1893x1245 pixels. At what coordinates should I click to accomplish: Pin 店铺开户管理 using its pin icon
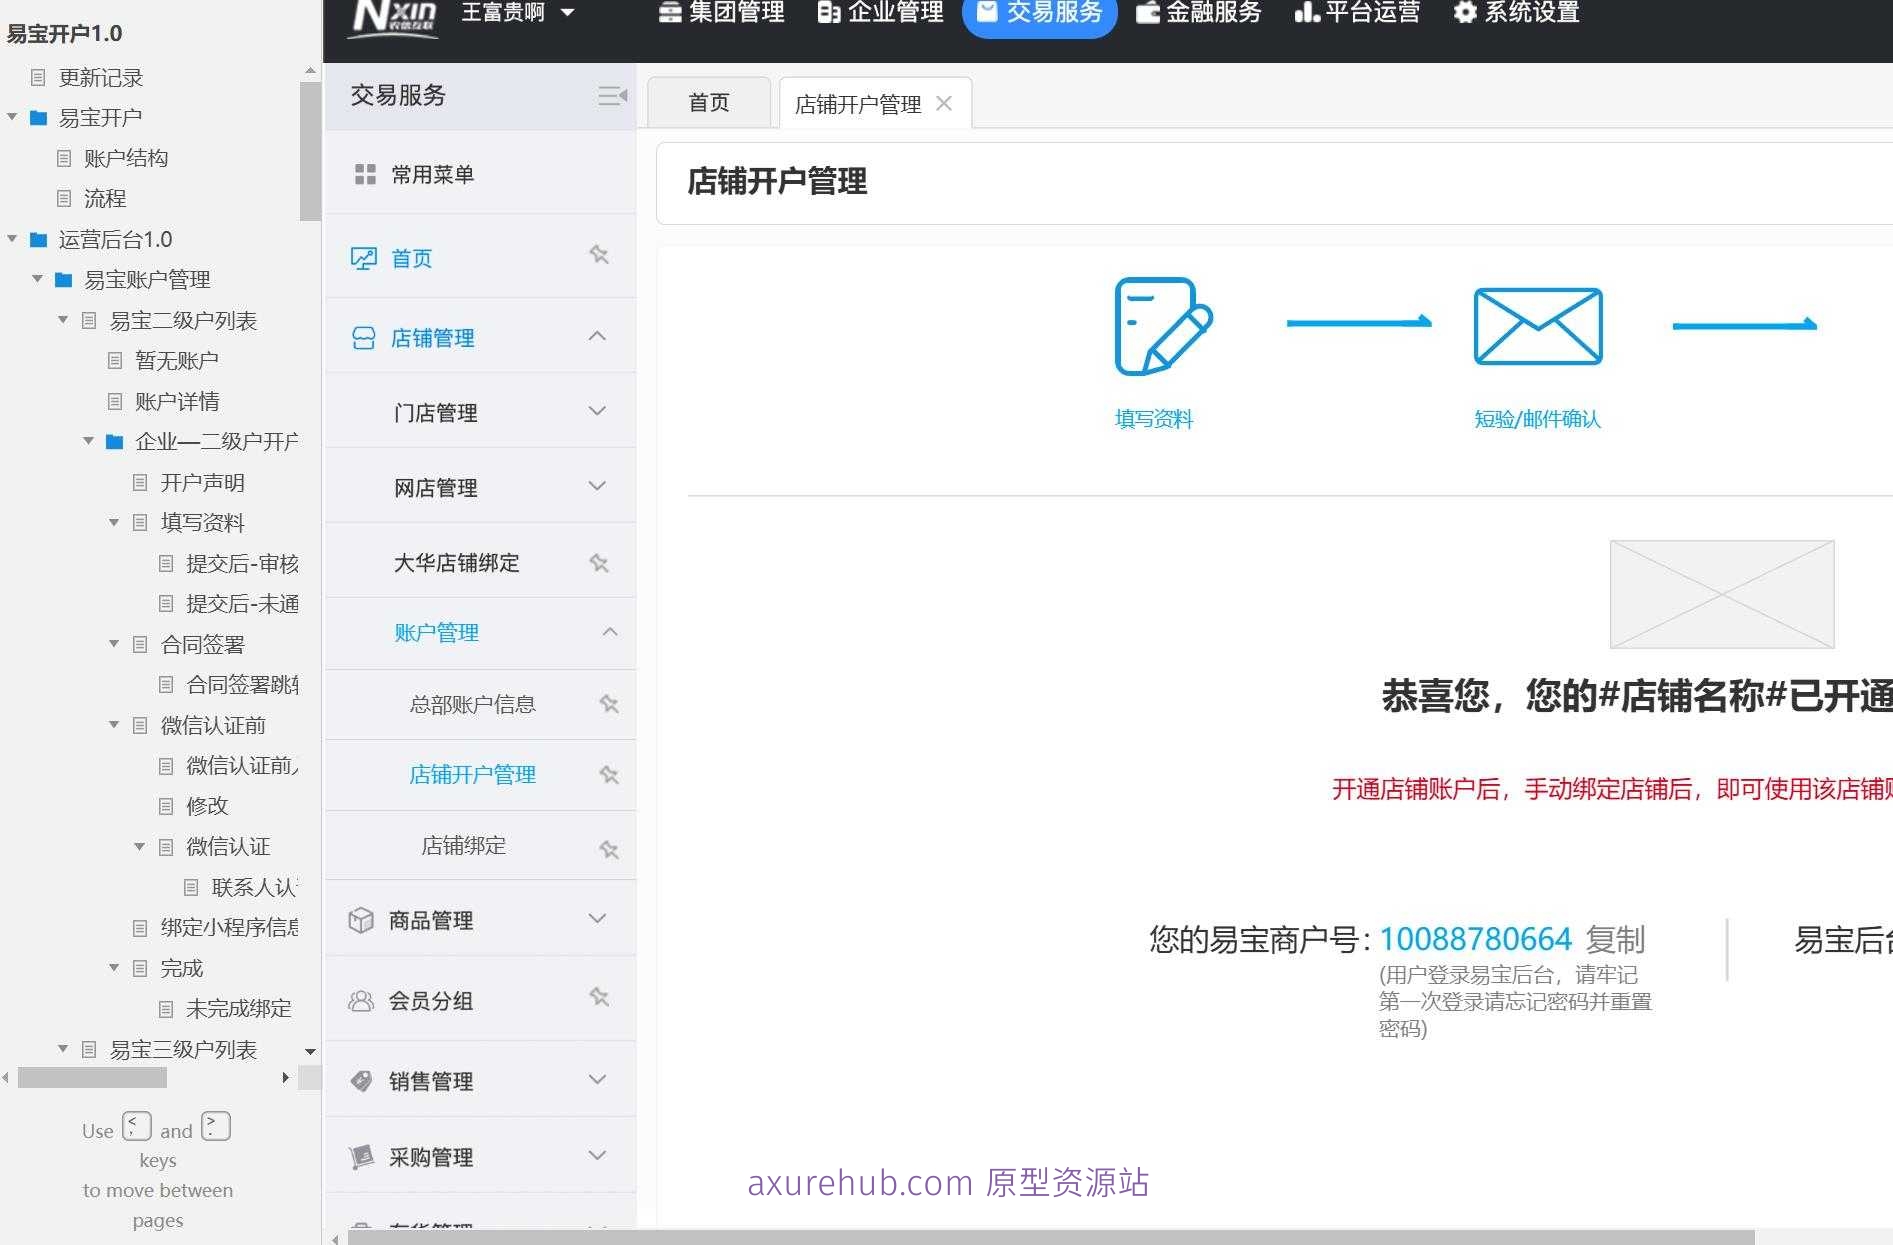click(x=609, y=775)
